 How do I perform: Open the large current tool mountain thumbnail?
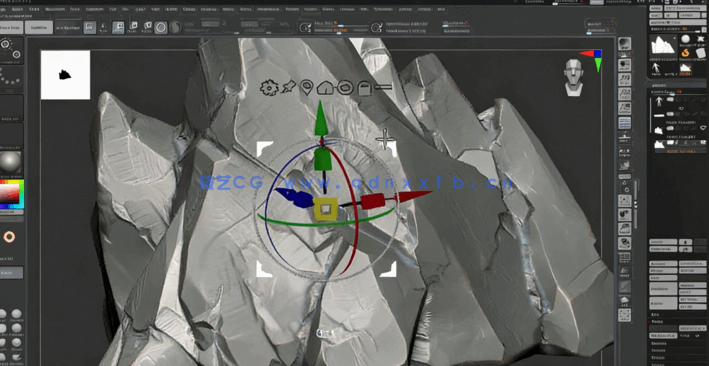663,46
